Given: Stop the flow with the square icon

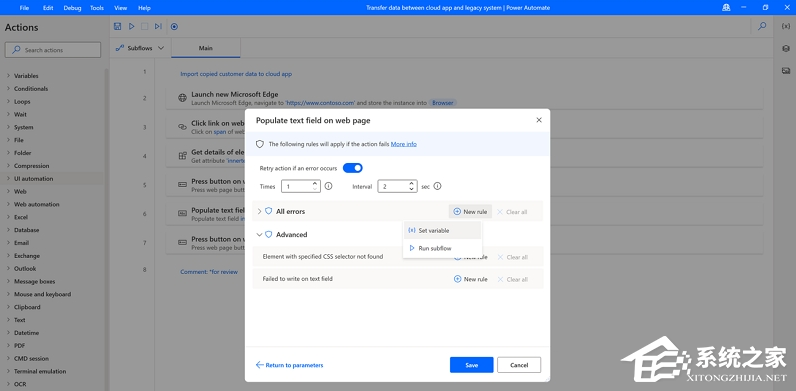Looking at the screenshot, I should coord(145,26).
